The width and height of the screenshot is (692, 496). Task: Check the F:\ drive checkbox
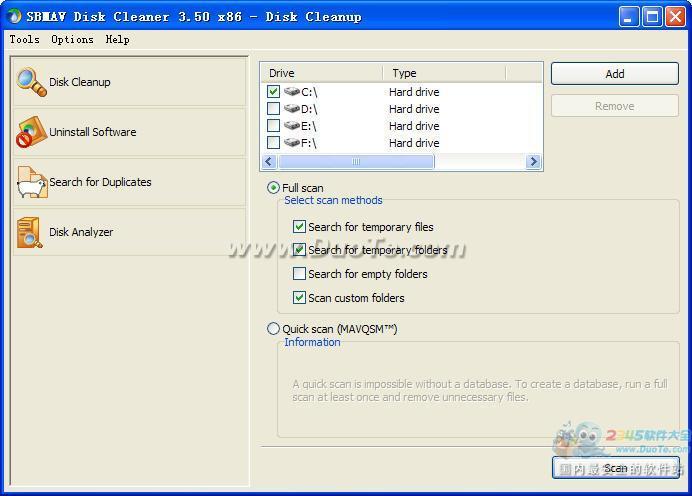[x=273, y=142]
